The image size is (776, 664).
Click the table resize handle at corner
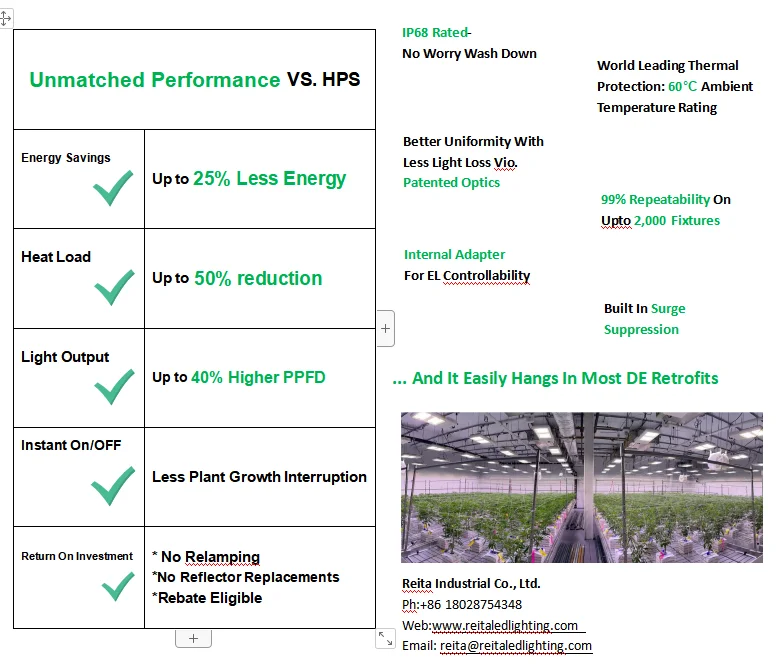click(386, 638)
